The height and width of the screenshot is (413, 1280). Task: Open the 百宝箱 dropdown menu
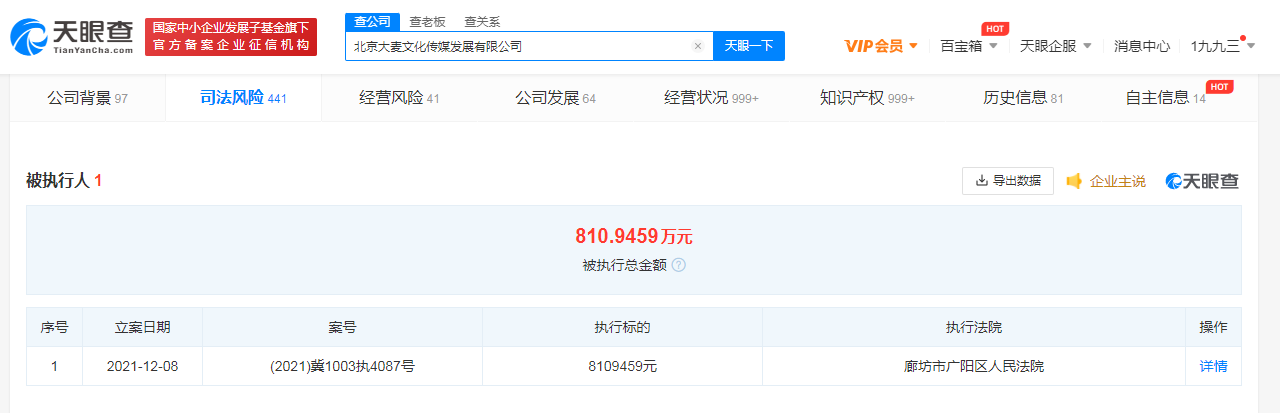coord(968,45)
